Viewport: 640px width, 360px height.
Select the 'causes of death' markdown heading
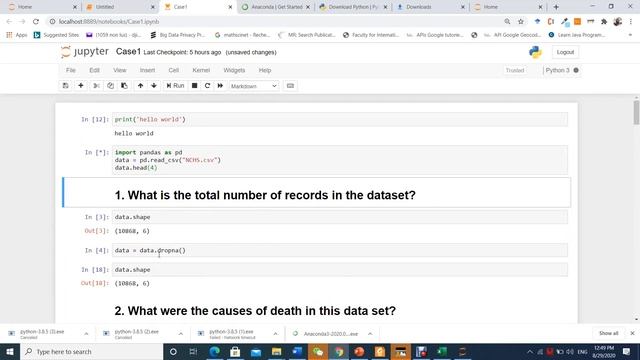[255, 311]
